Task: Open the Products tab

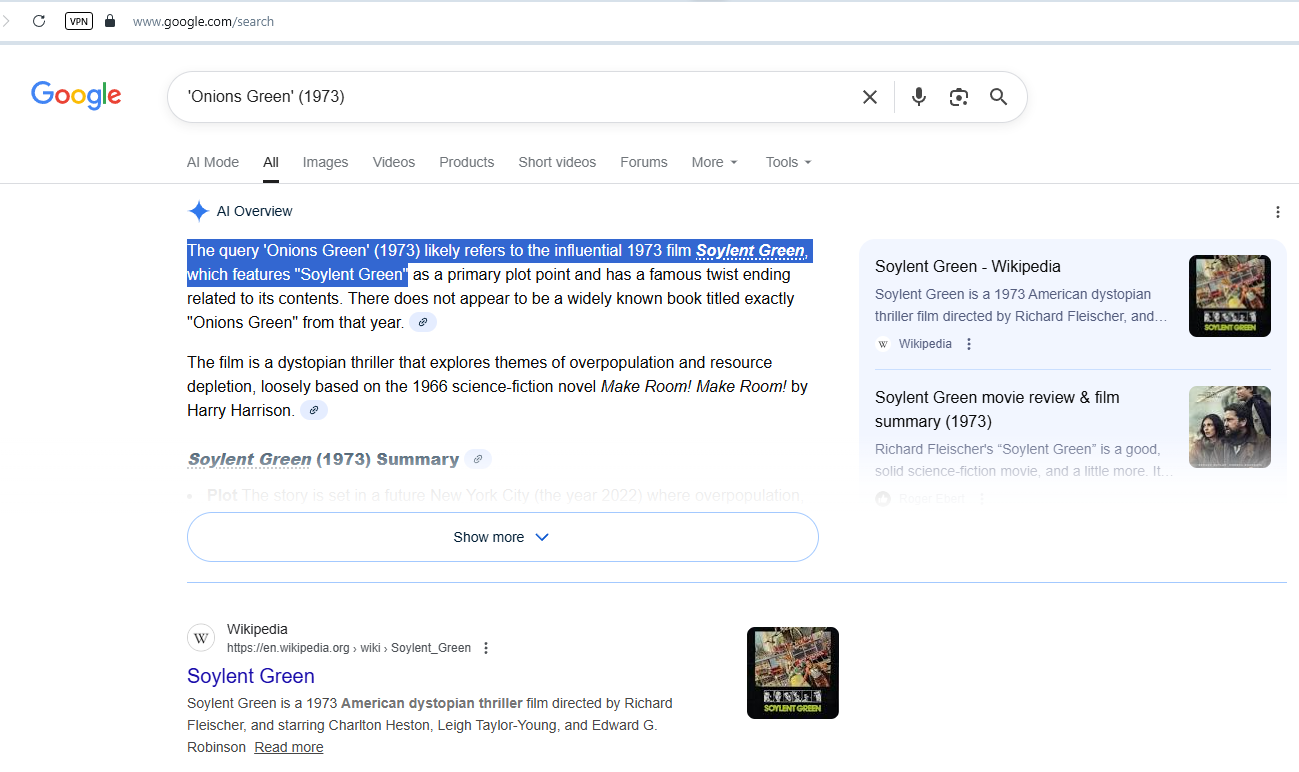Action: (467, 162)
